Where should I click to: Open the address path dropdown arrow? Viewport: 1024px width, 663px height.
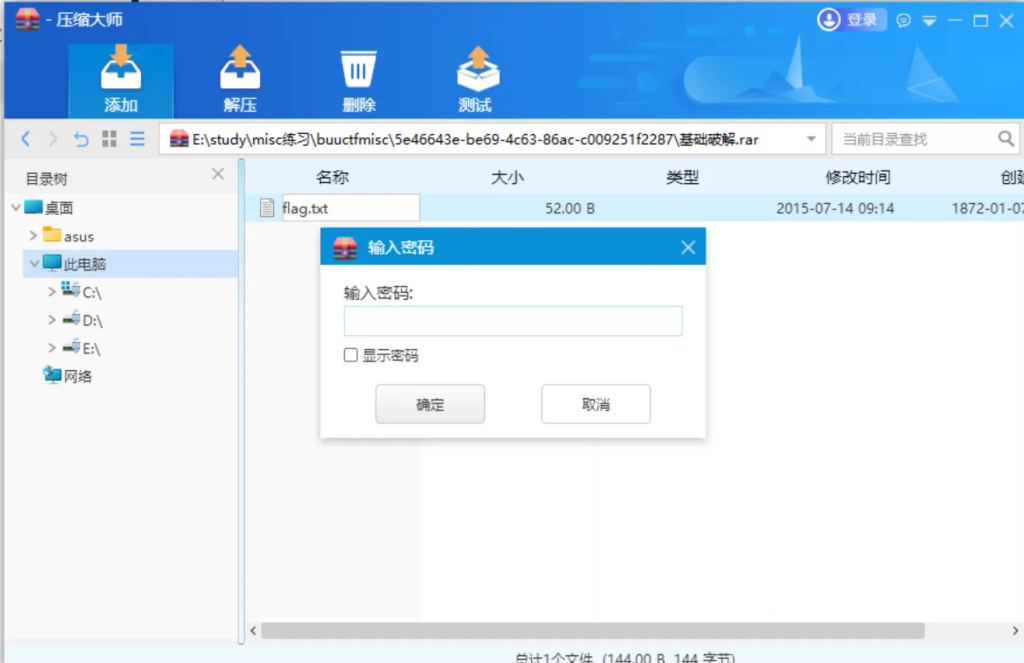tap(811, 138)
